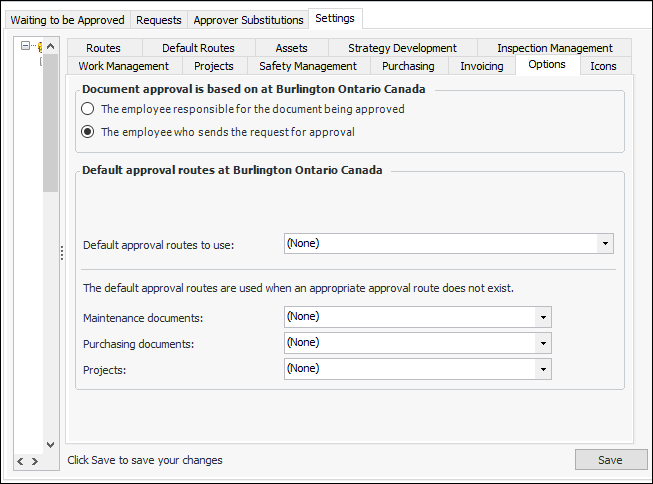Click the scroll right arrow below the tree

pyautogui.click(x=34, y=461)
